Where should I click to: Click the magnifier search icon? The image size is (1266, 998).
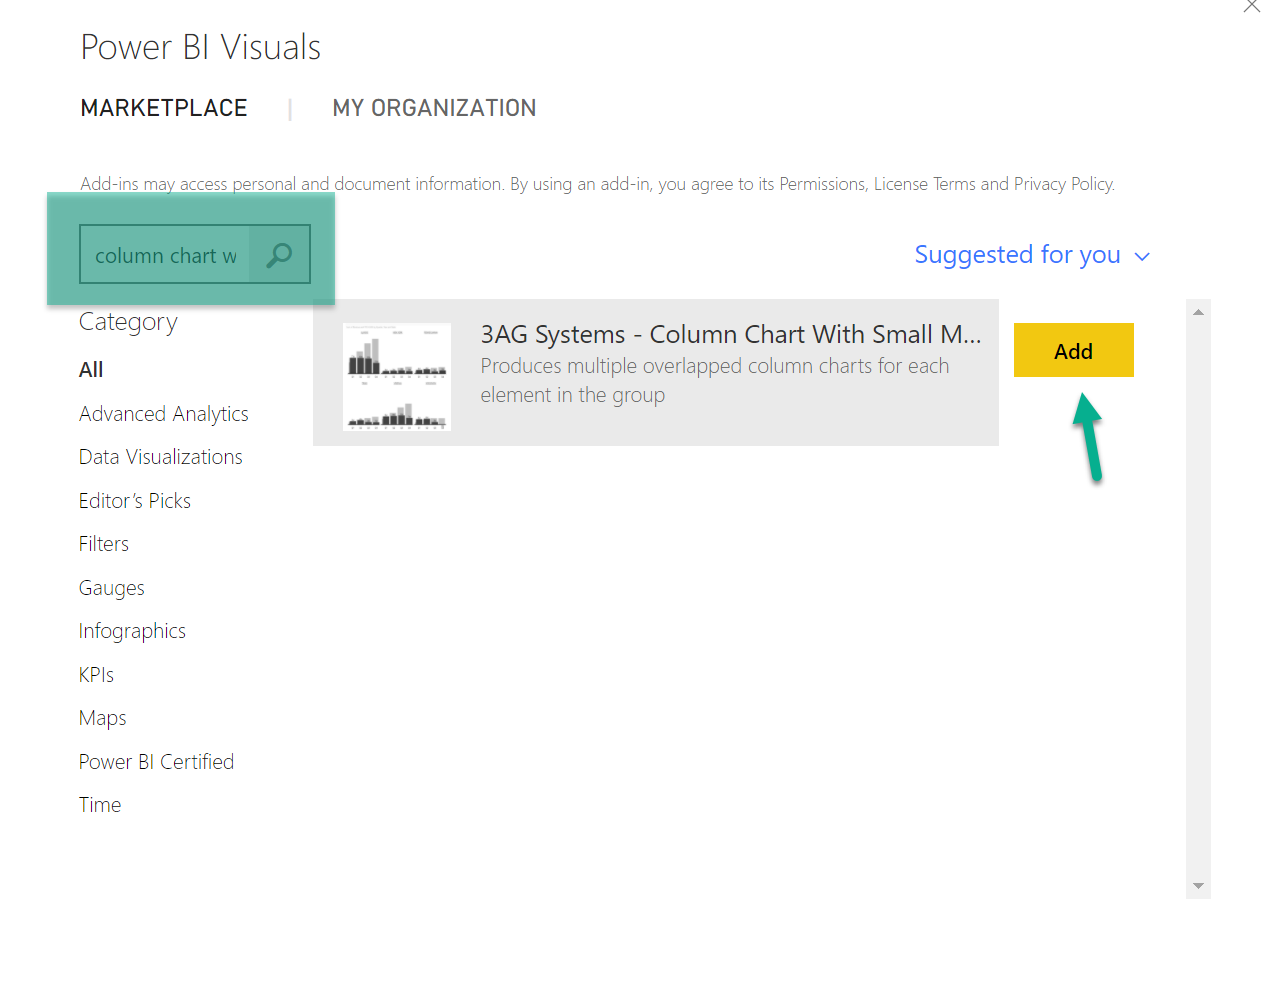pyautogui.click(x=280, y=254)
